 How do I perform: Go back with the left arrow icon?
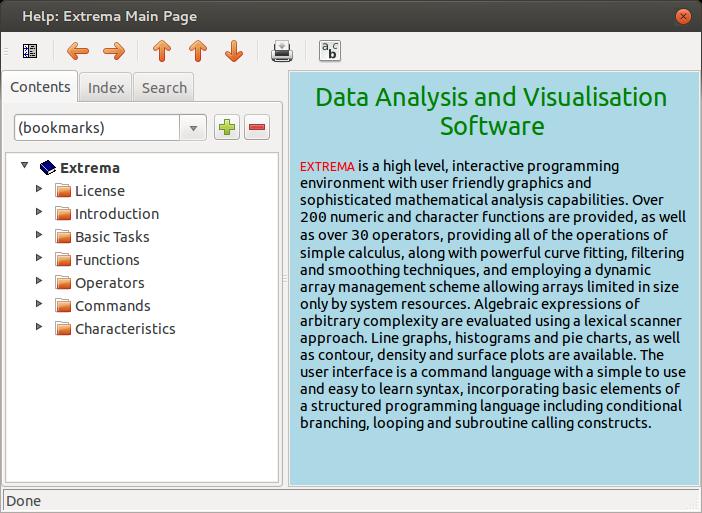pos(77,51)
